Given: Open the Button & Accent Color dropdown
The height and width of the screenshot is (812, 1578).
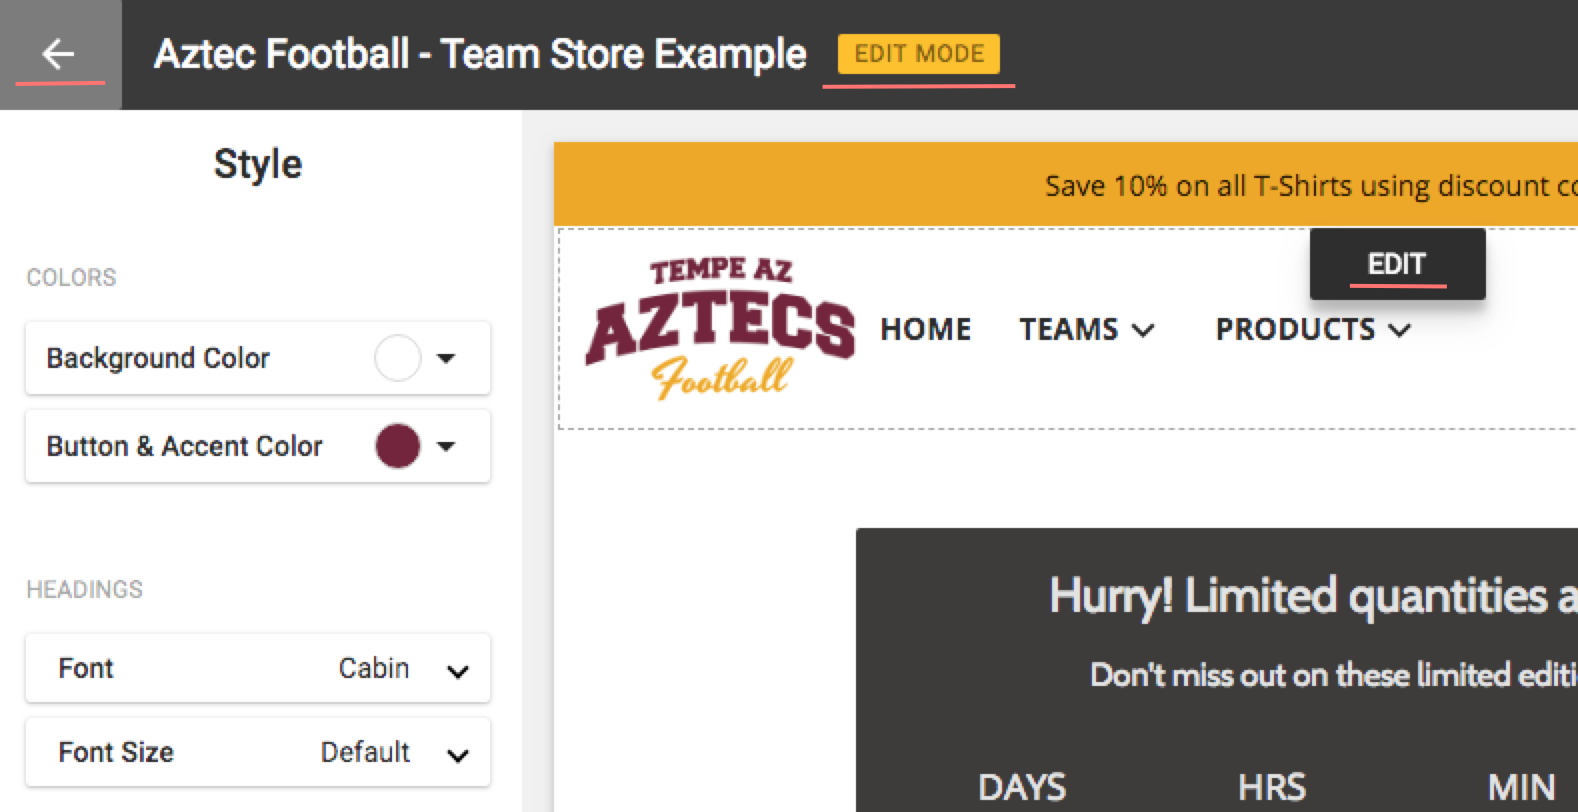Looking at the screenshot, I should (448, 446).
